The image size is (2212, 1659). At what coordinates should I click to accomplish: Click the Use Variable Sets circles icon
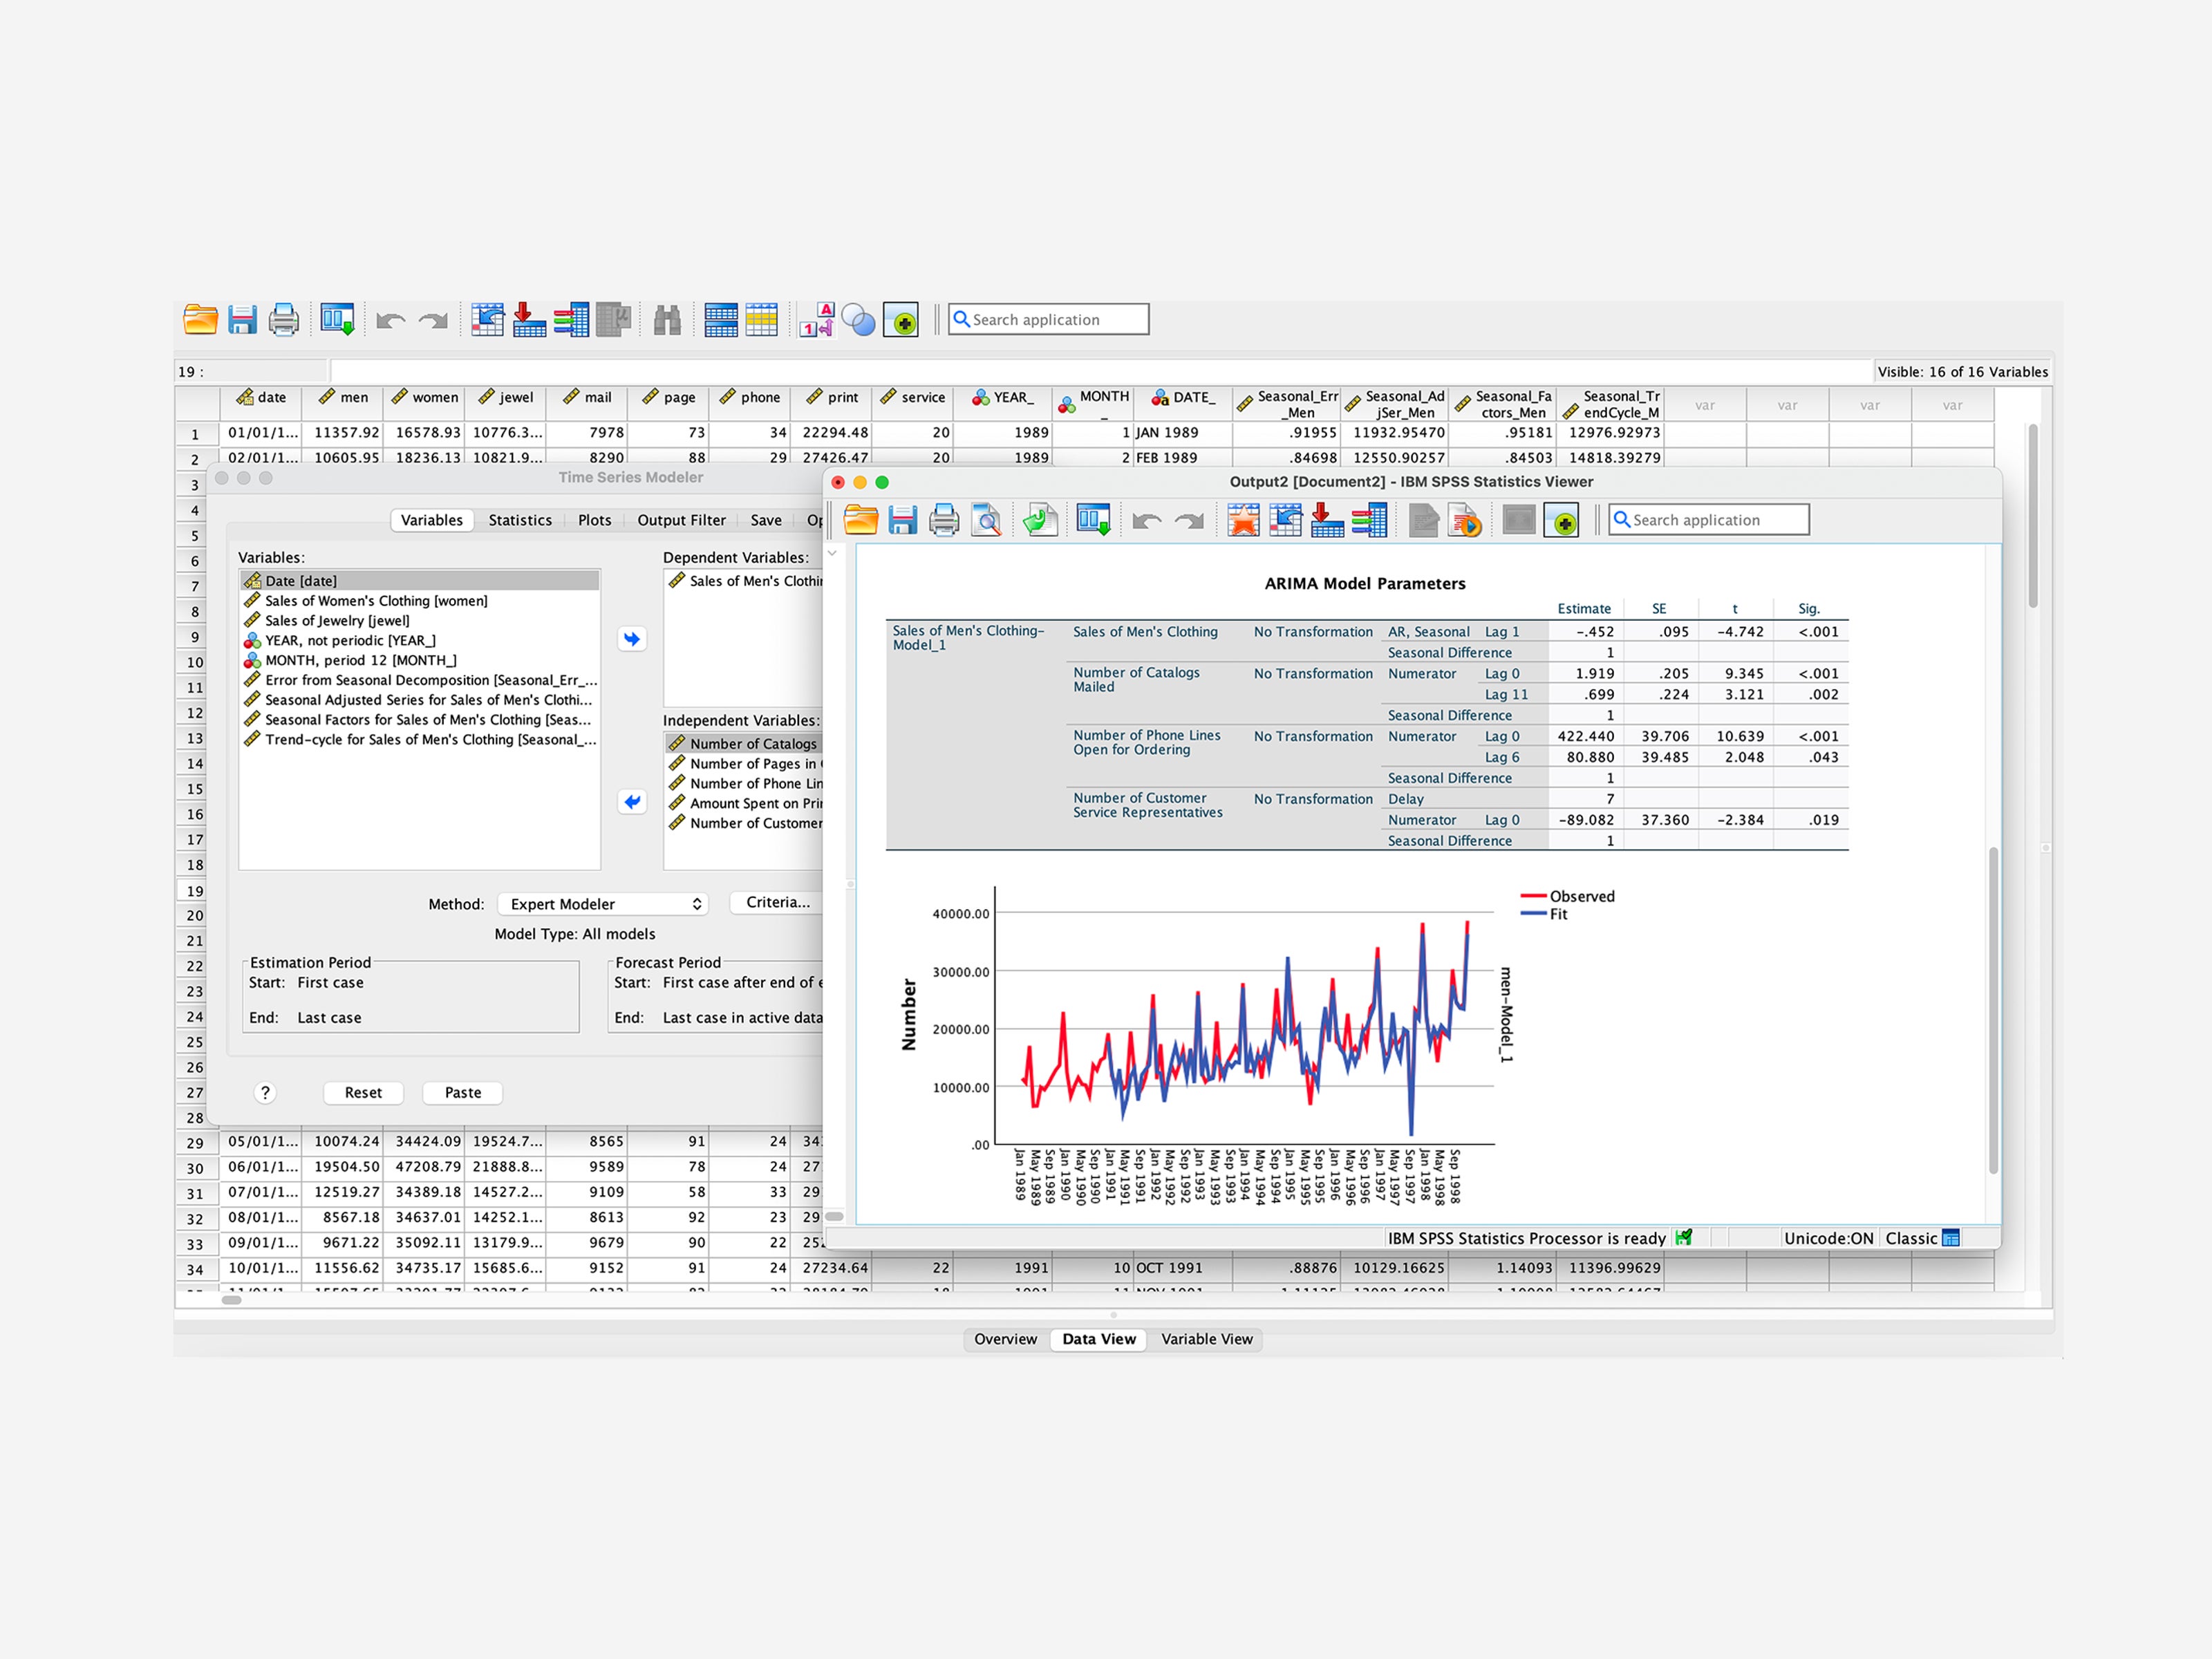pyautogui.click(x=858, y=320)
